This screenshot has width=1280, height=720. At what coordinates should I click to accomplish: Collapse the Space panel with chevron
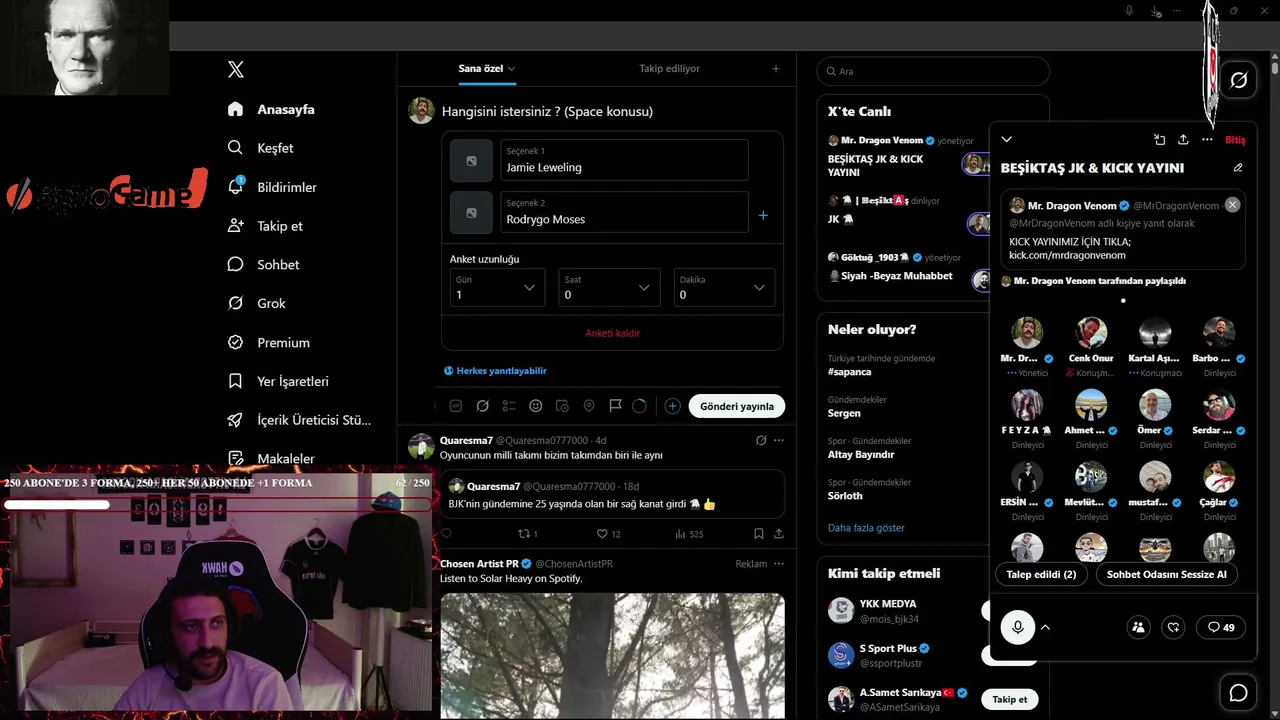(1007, 140)
